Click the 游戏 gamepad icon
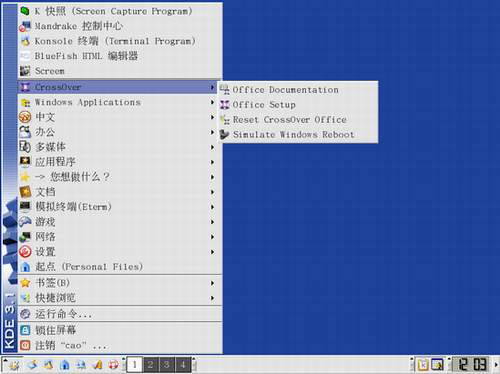 (x=25, y=222)
